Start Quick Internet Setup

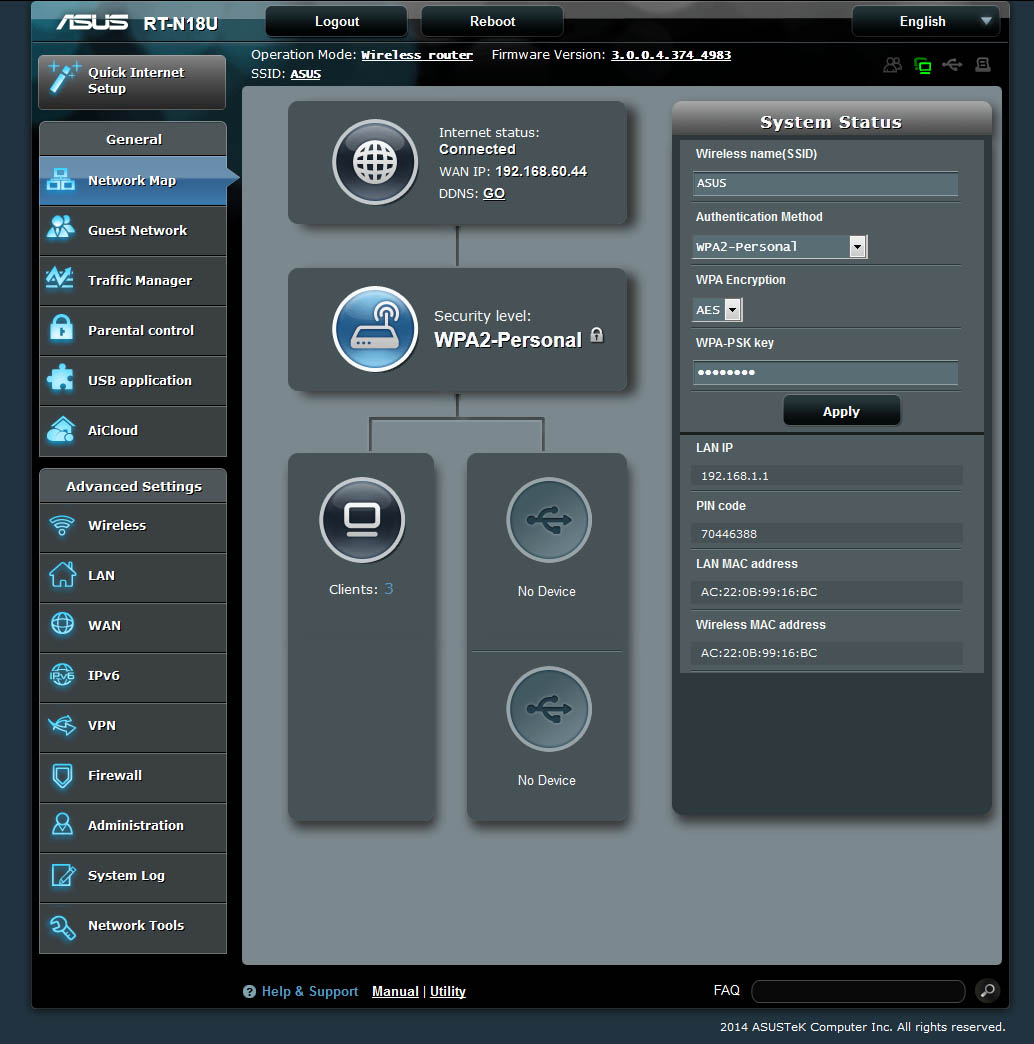click(x=132, y=81)
